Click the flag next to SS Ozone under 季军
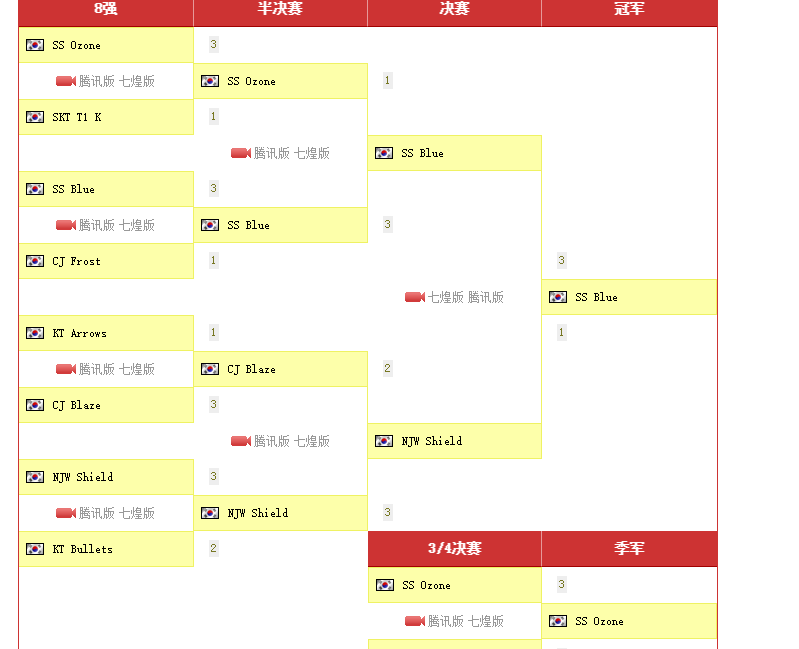799x649 pixels. pyautogui.click(x=558, y=621)
